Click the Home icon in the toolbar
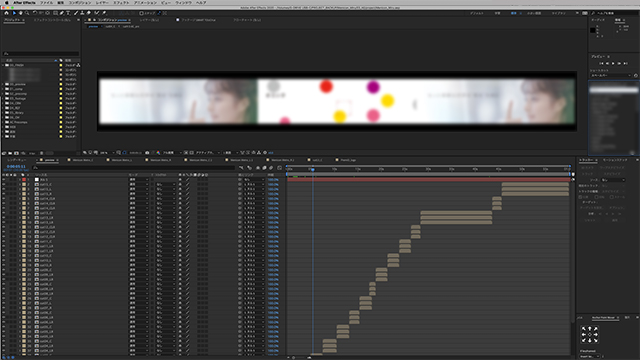This screenshot has height=360, width=640. click(7, 13)
